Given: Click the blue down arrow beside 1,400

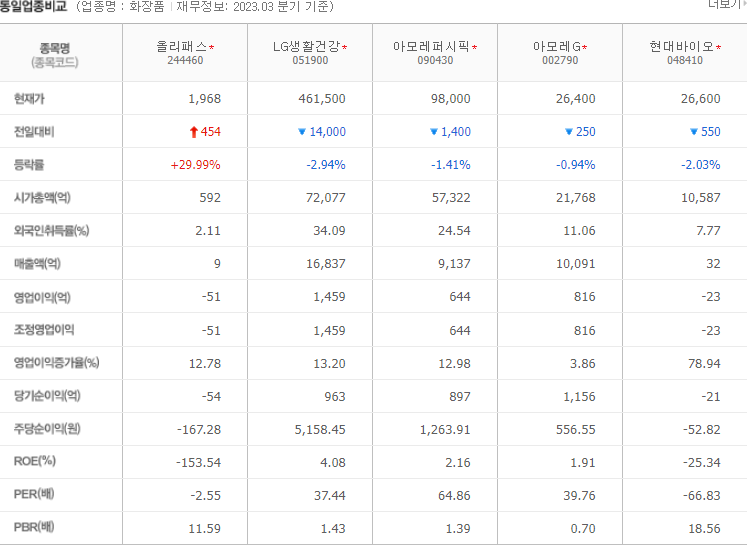Looking at the screenshot, I should [434, 131].
